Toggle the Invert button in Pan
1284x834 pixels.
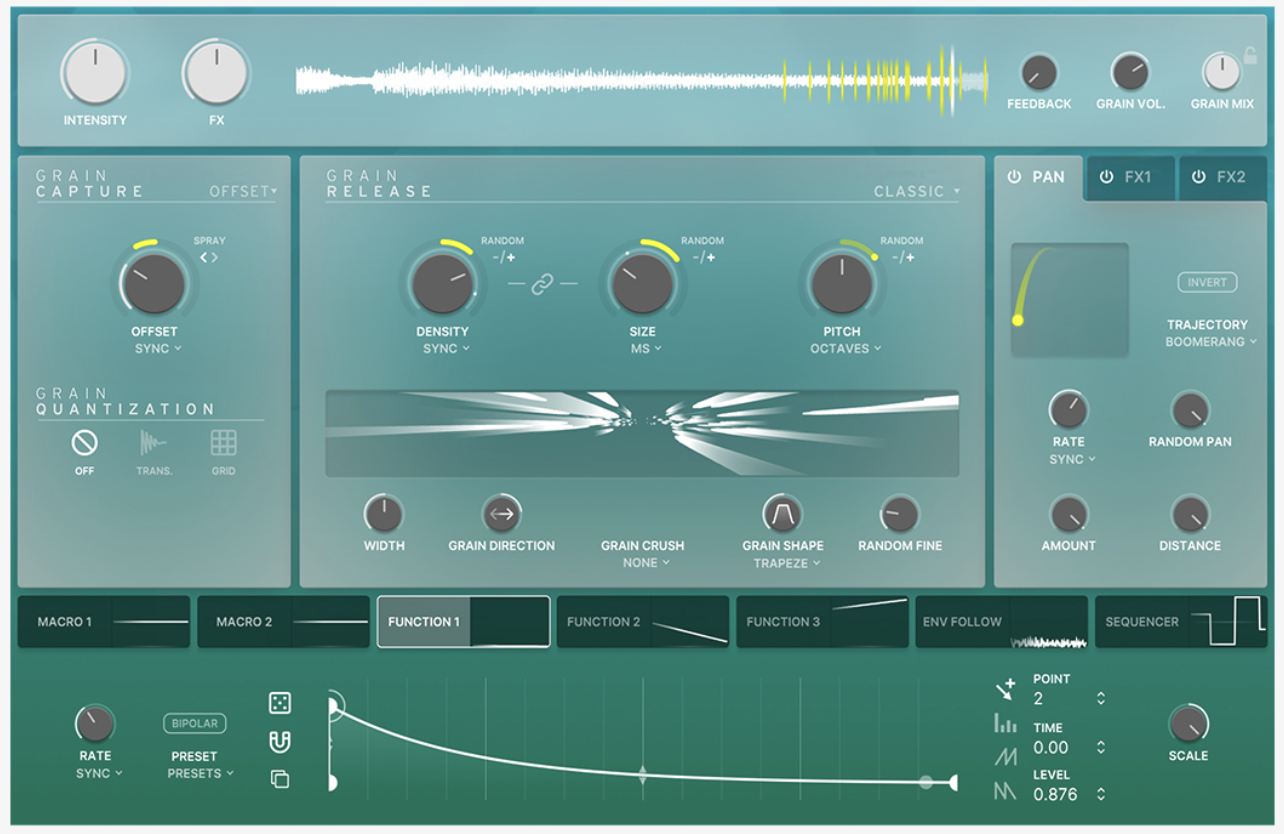coord(1207,282)
